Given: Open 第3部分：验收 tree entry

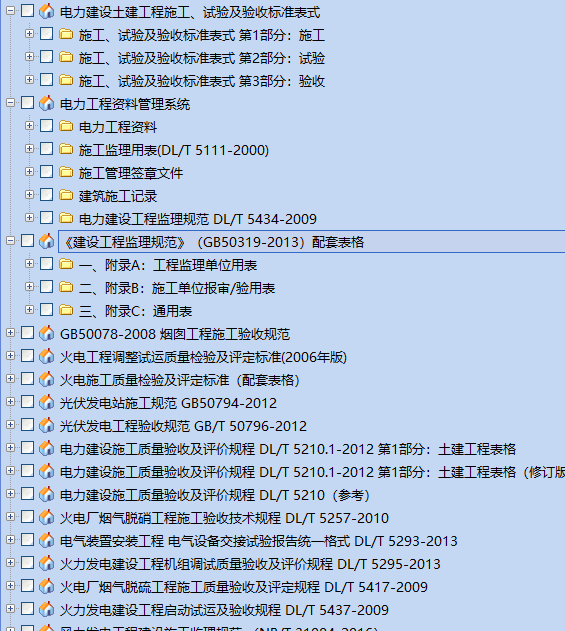Looking at the screenshot, I should 202,81.
